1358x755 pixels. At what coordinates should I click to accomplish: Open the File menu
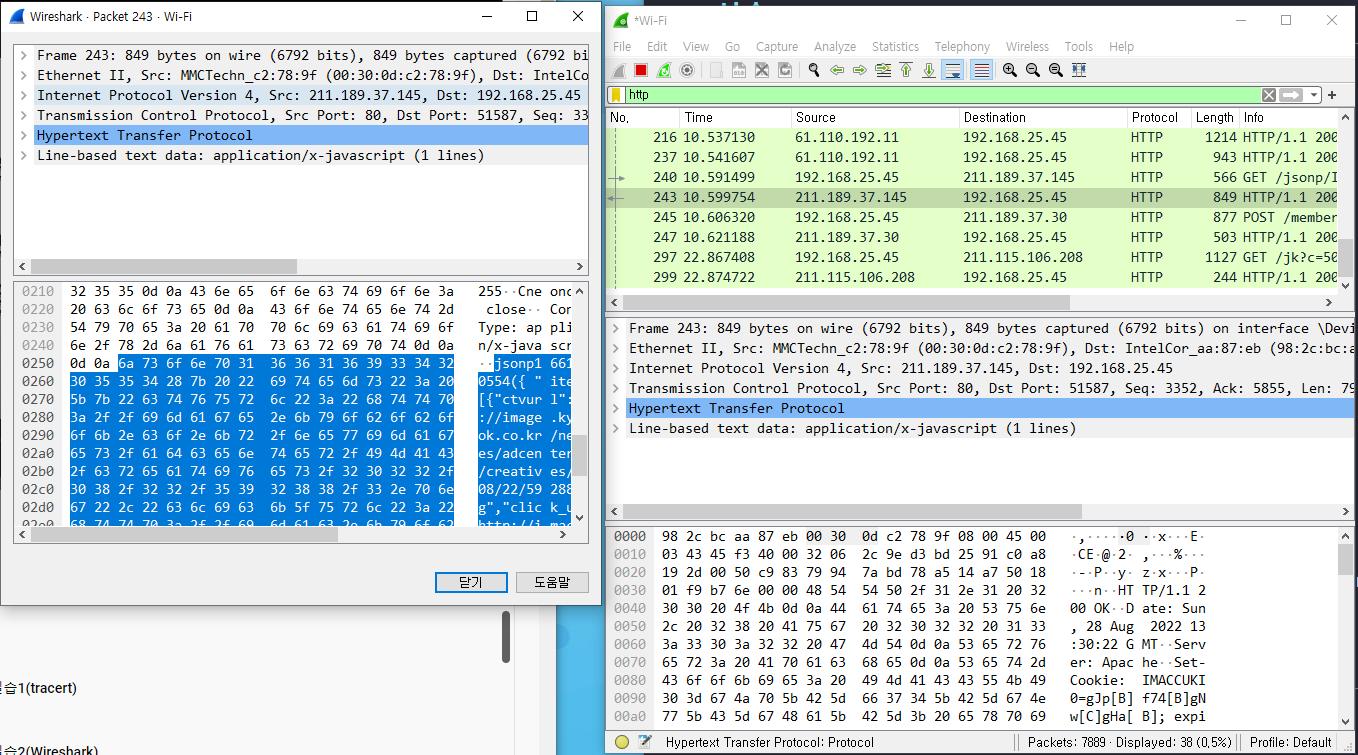pyautogui.click(x=621, y=46)
